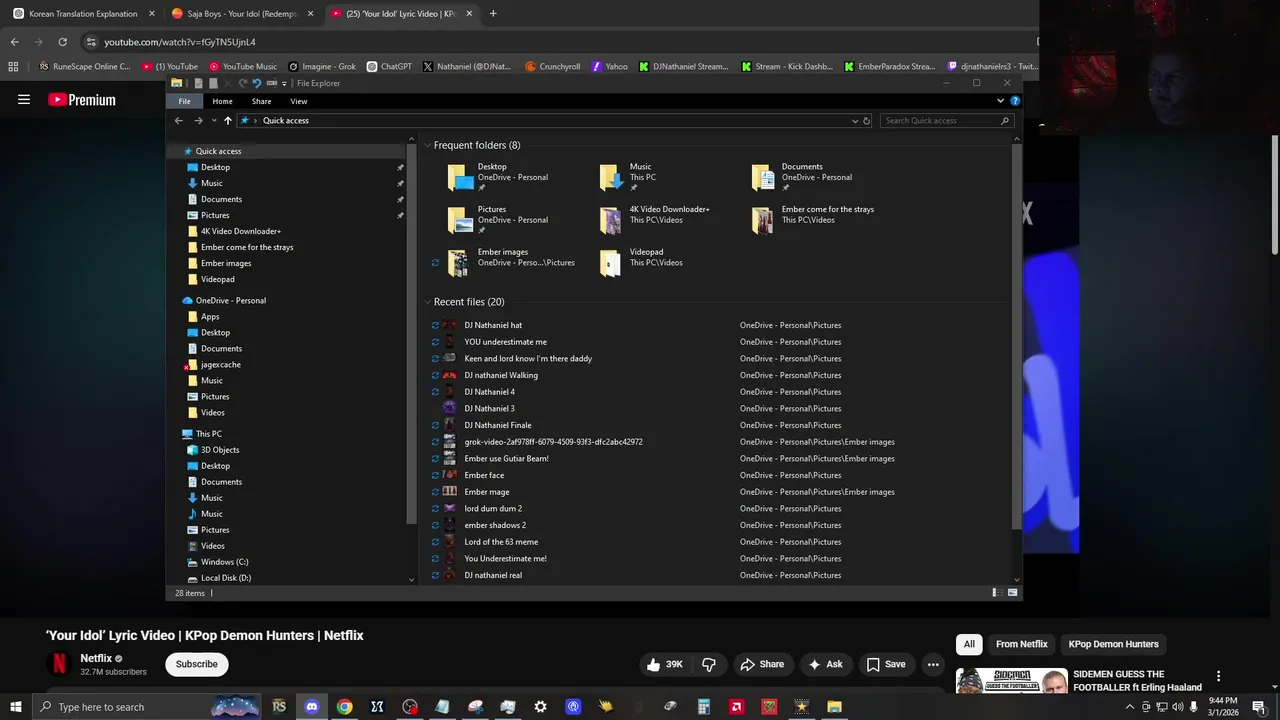Unpin Pictures from Quick access sidebar
Viewport: 1280px width, 720px height.
(x=400, y=215)
